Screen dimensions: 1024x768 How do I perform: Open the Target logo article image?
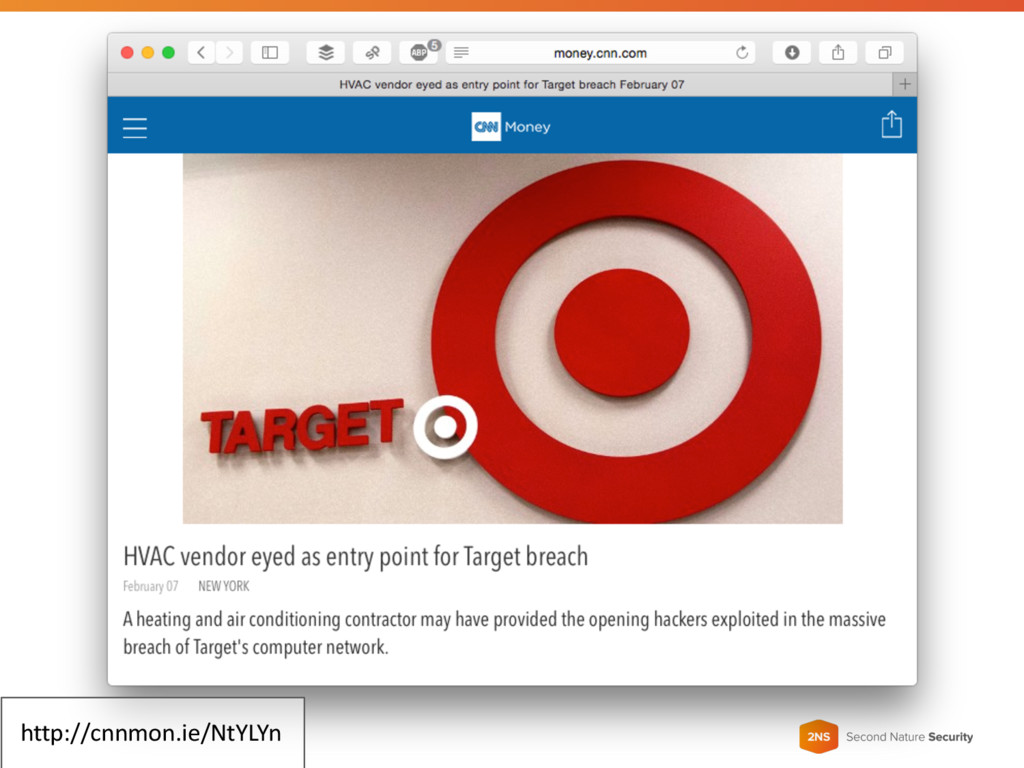[513, 338]
